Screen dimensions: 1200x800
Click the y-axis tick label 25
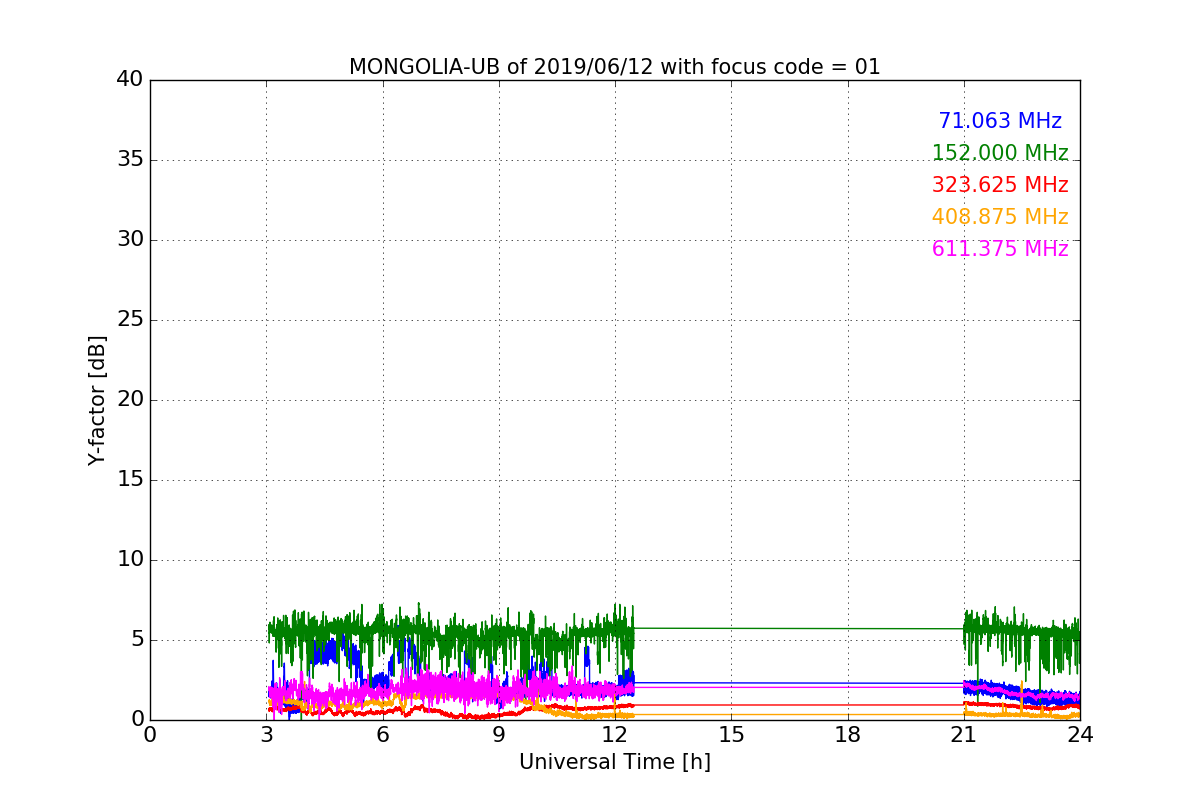(x=130, y=320)
